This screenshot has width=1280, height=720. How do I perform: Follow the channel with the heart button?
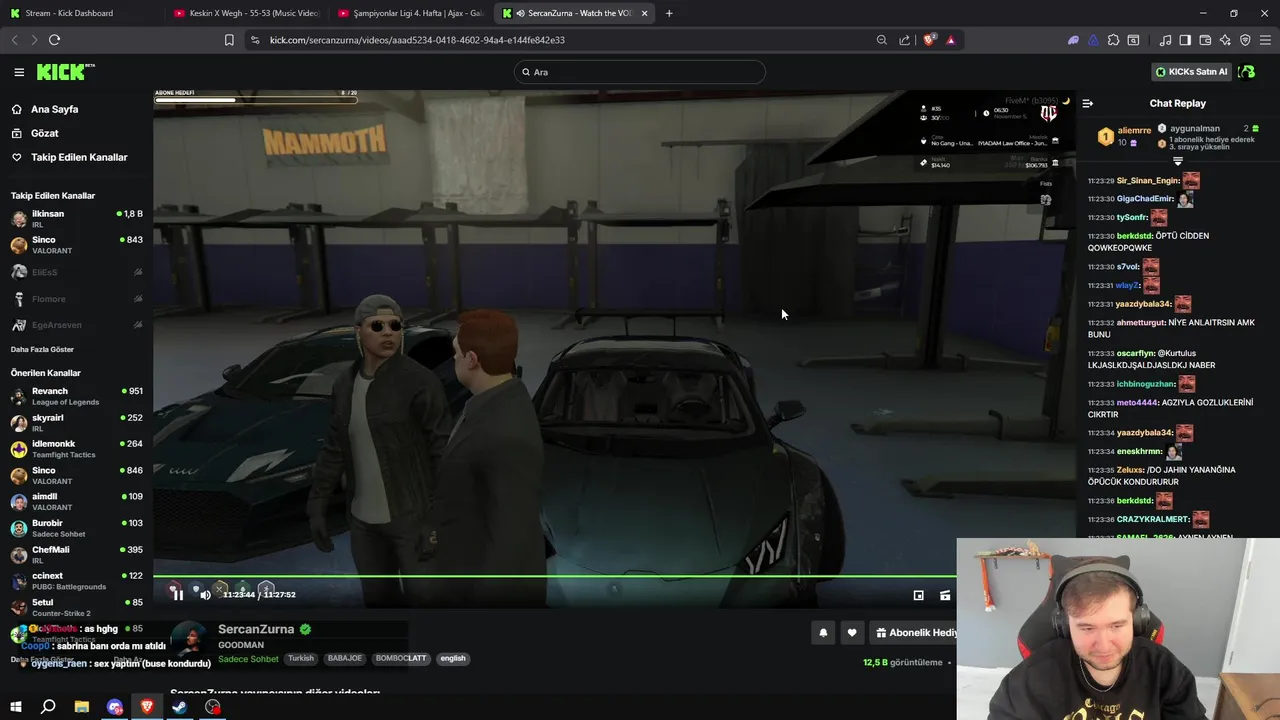click(x=852, y=632)
